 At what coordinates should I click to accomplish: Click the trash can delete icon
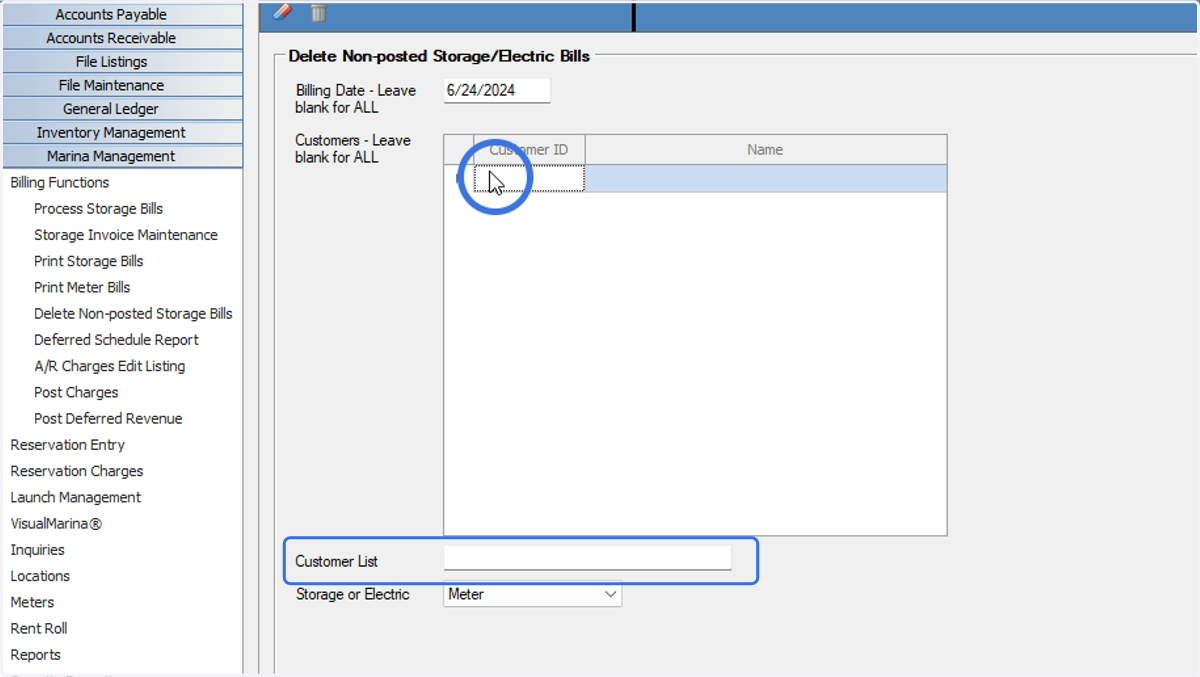click(x=318, y=13)
